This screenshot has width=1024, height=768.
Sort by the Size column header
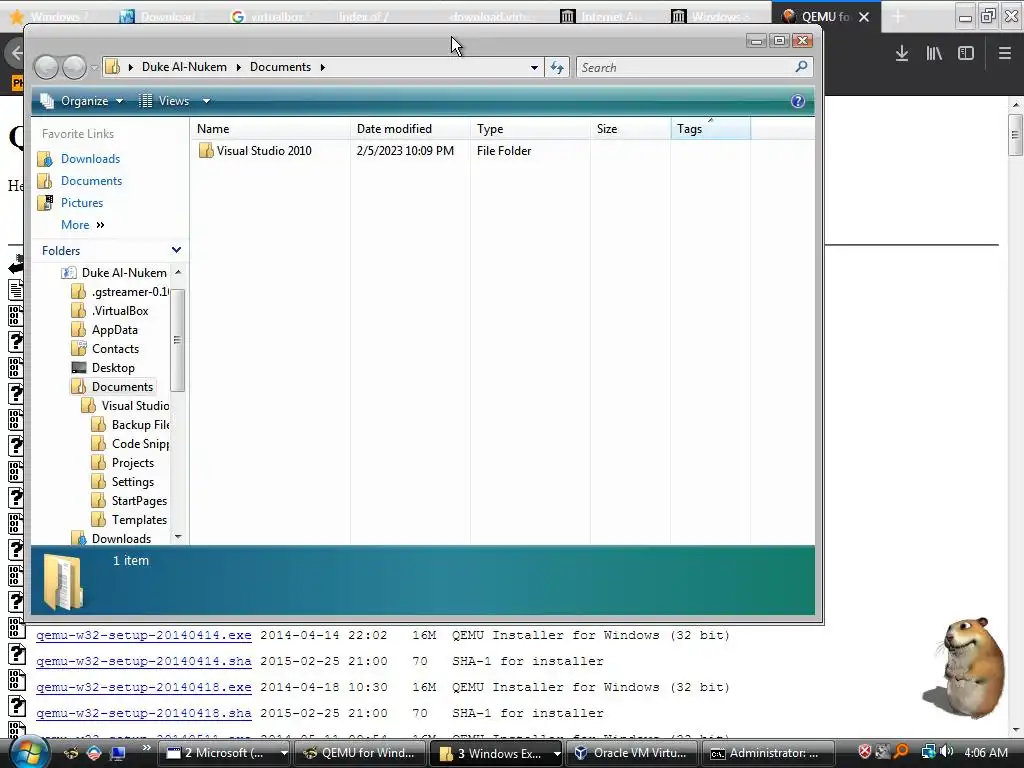tap(630, 129)
